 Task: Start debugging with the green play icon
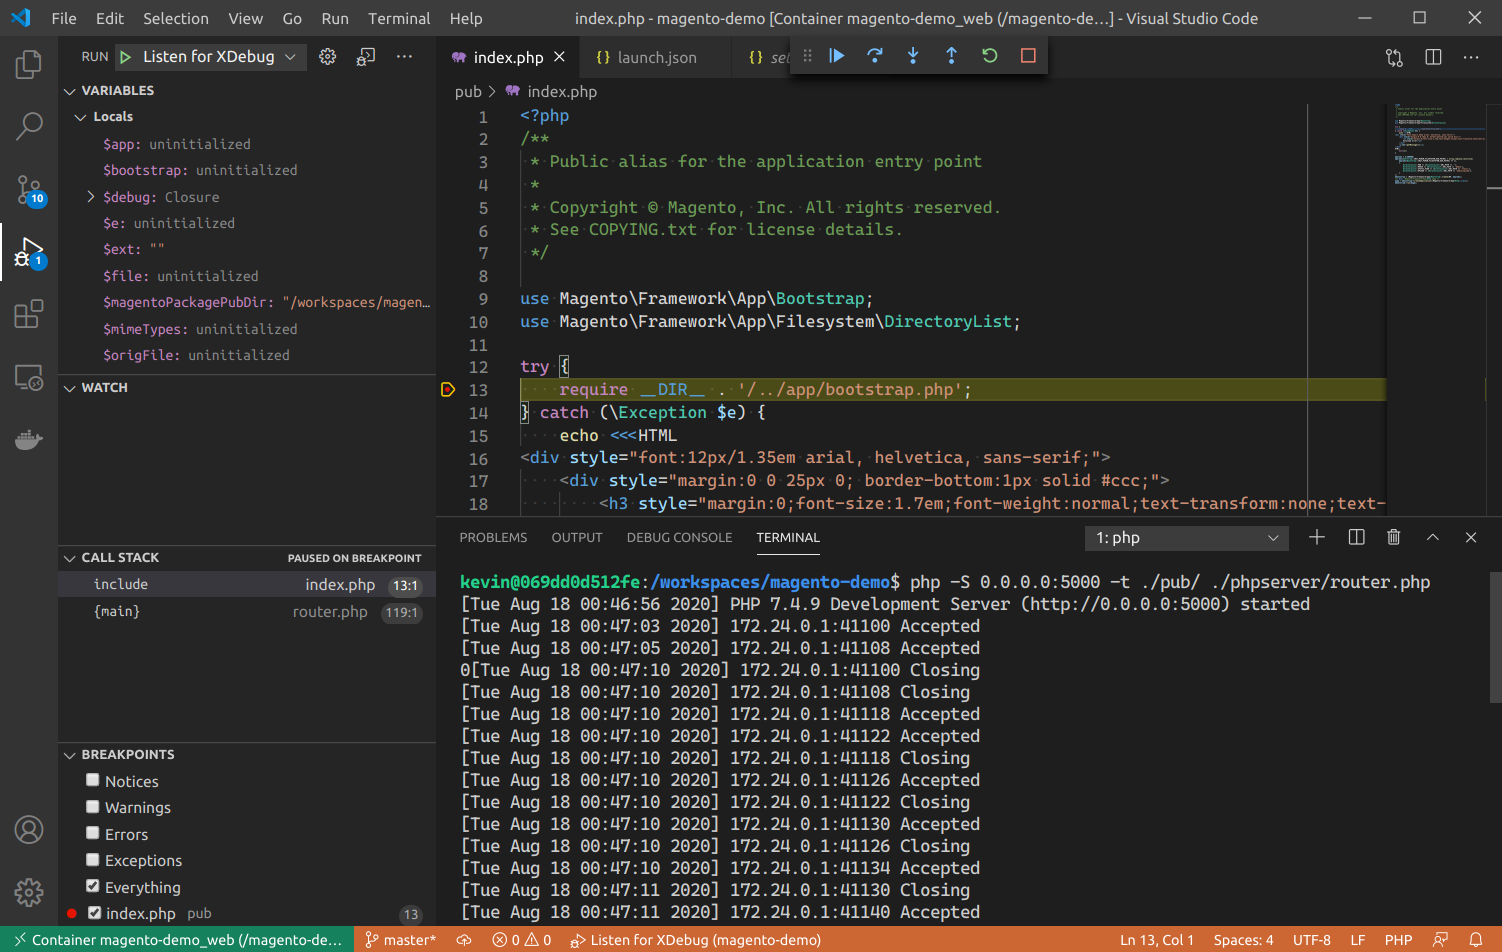click(x=126, y=57)
